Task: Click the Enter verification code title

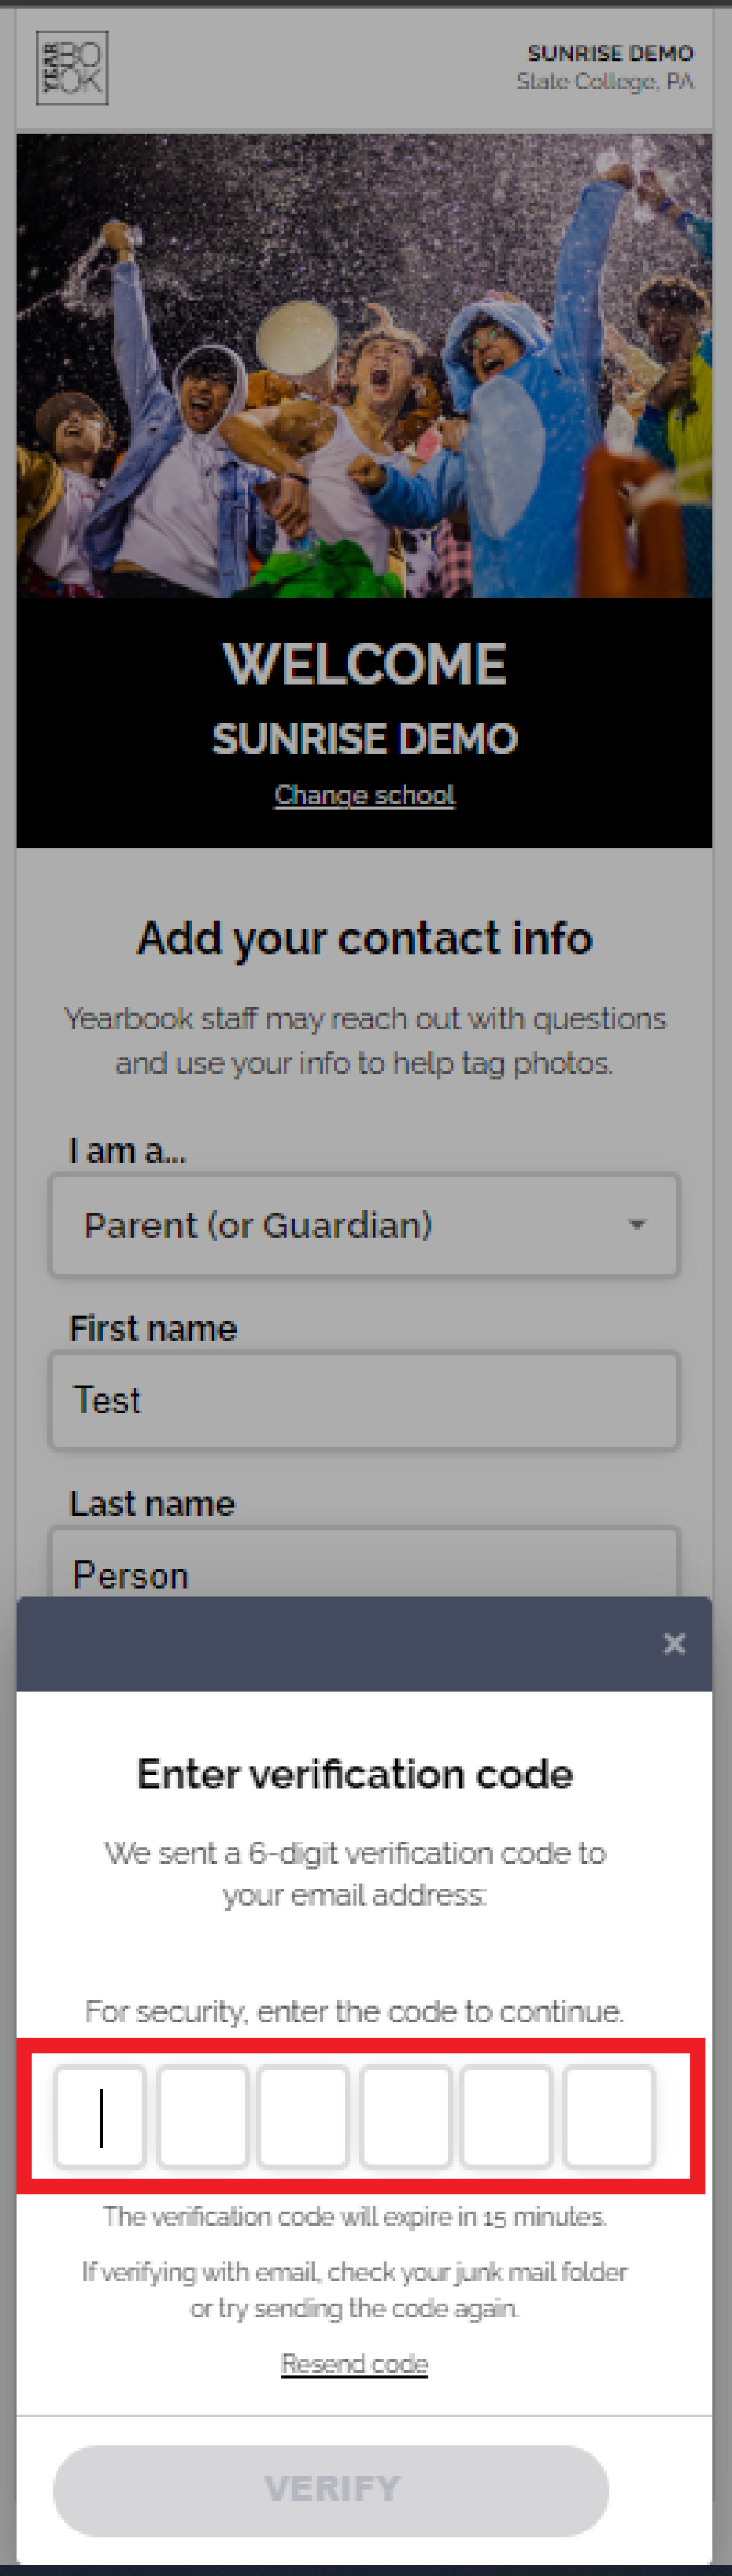Action: point(355,1774)
